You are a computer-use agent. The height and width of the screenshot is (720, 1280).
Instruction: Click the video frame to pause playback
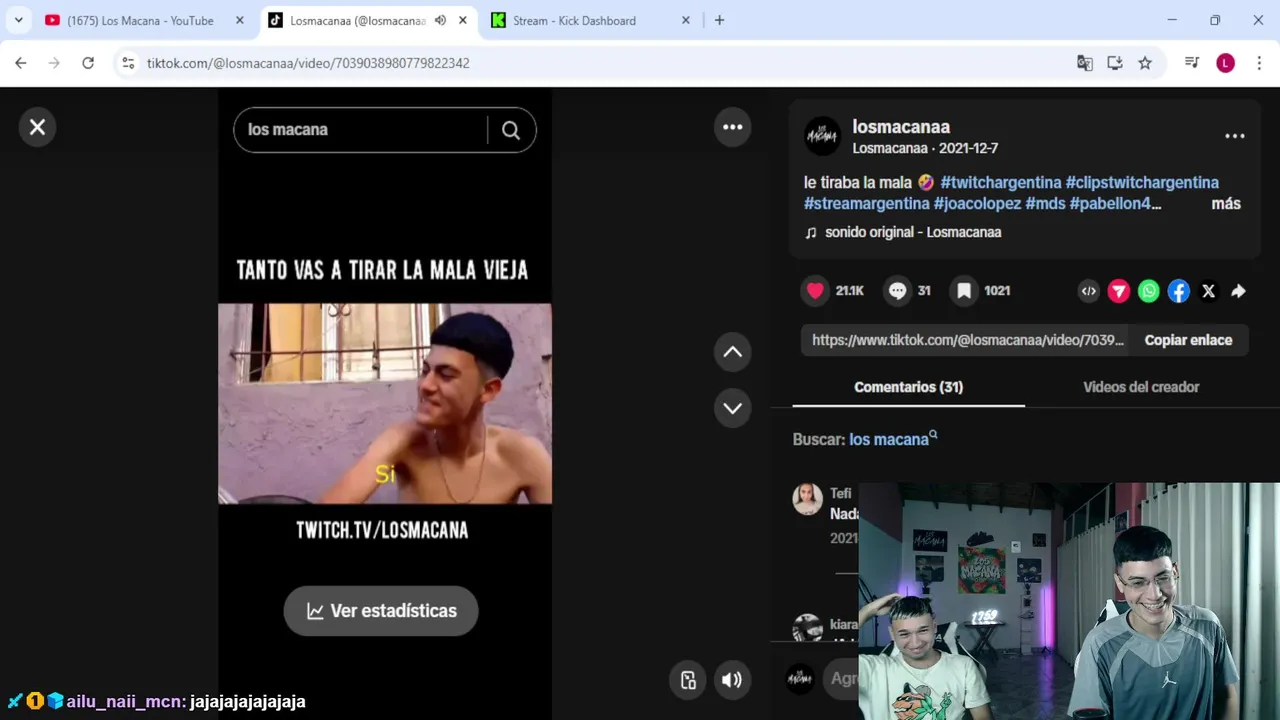[x=385, y=403]
